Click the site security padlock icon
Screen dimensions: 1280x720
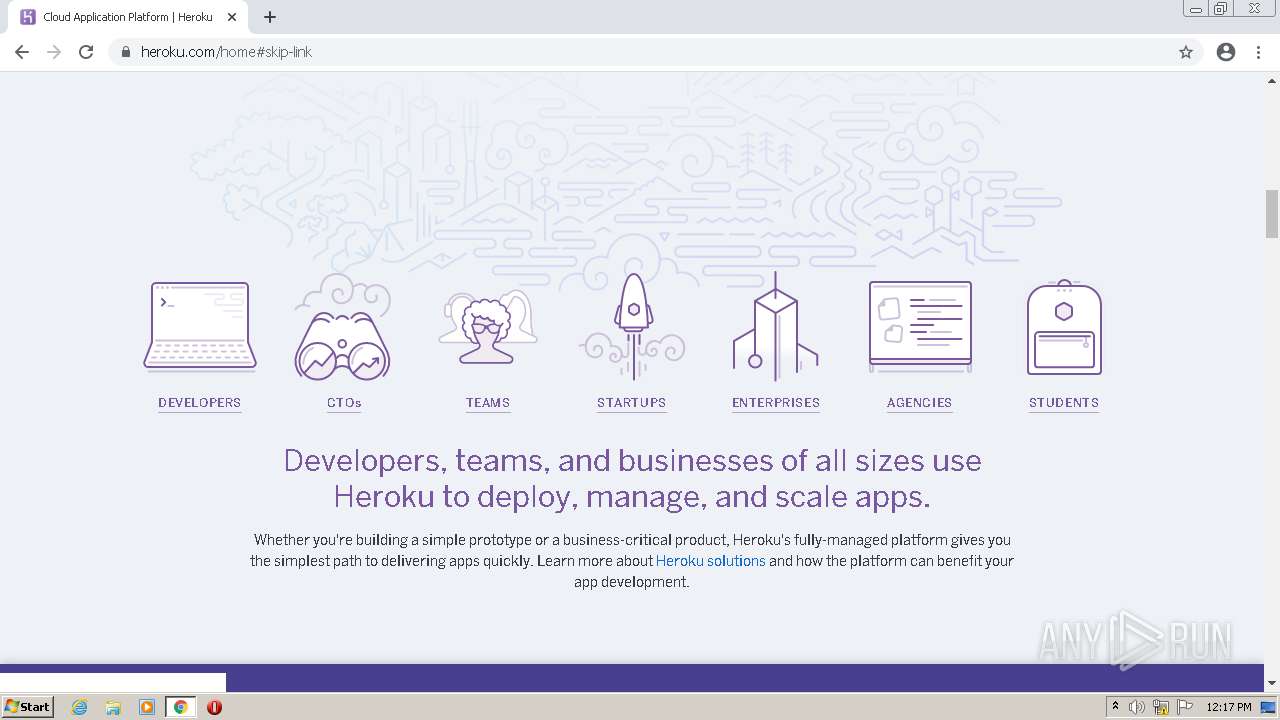point(126,52)
